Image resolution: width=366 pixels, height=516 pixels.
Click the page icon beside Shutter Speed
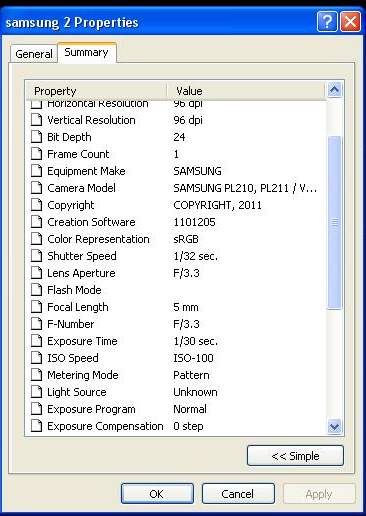(37, 256)
